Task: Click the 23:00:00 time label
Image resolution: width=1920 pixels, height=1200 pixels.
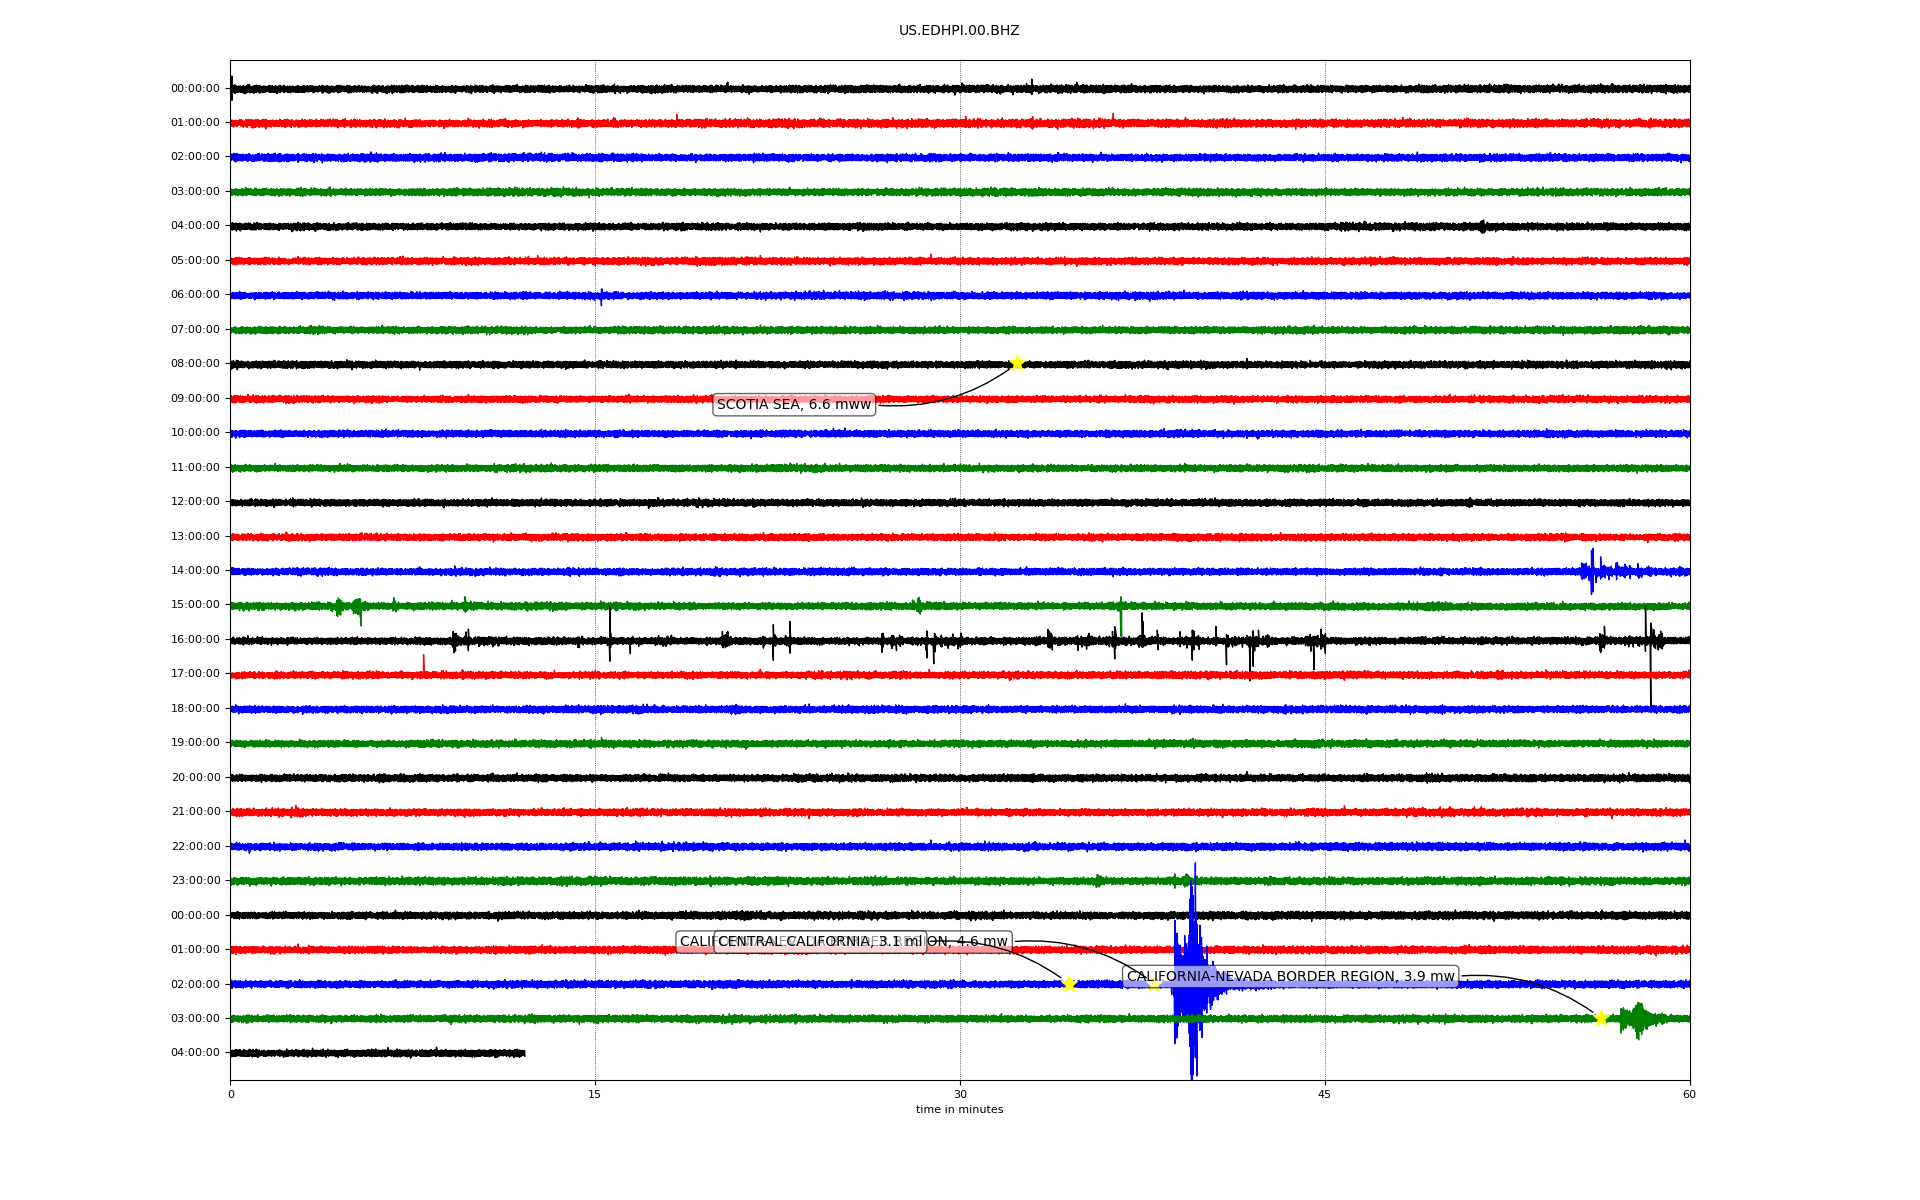Action: coord(195,881)
